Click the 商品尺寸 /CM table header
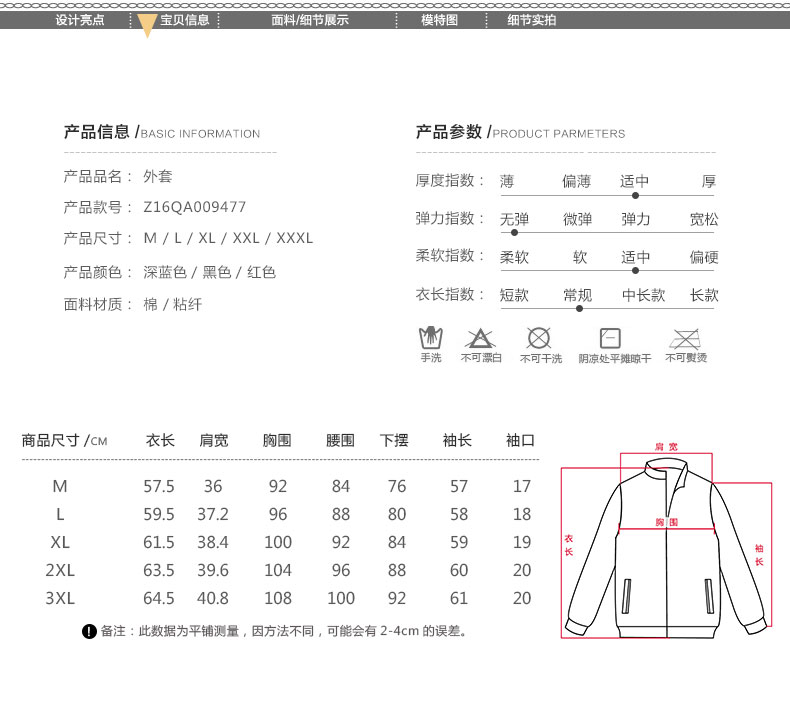 coord(64,440)
